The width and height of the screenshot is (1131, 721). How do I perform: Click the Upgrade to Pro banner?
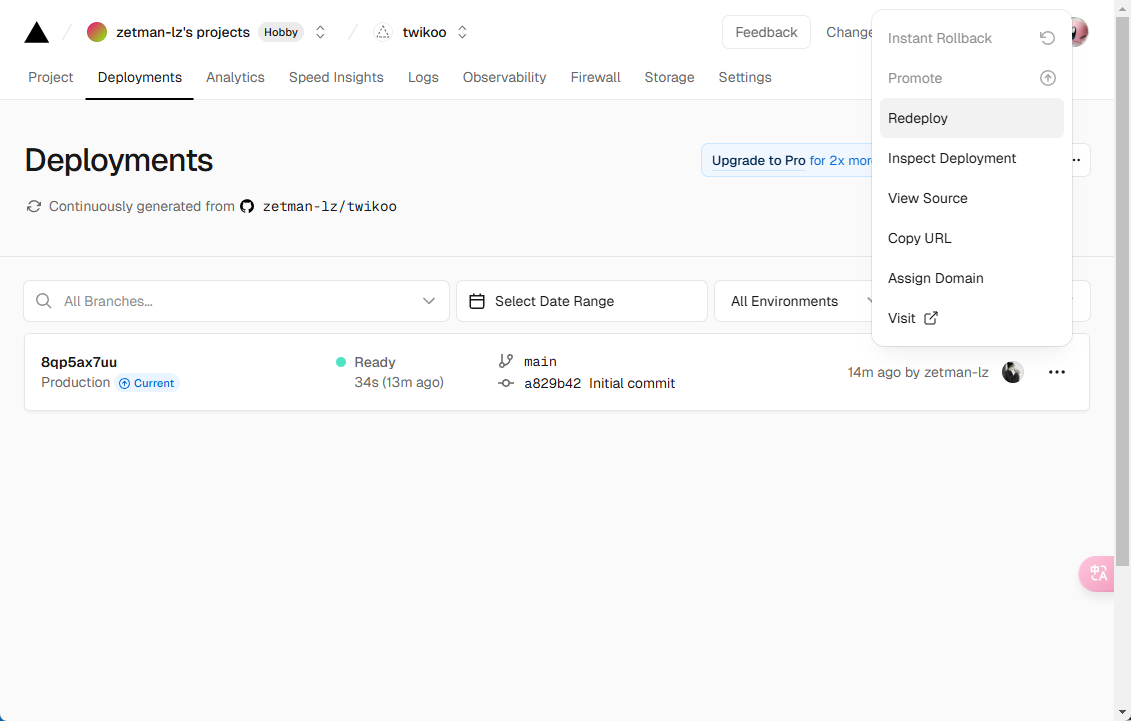[788, 160]
